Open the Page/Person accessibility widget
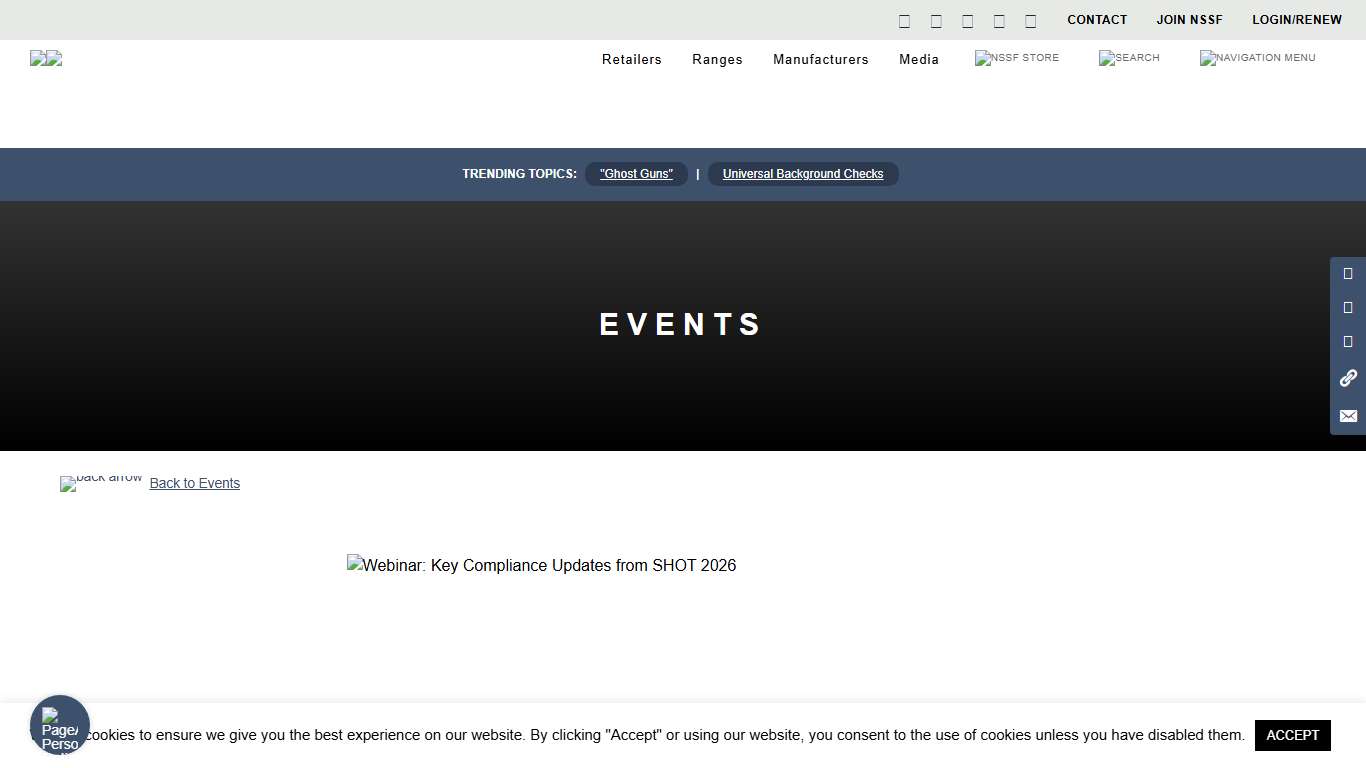This screenshot has height=768, width=1366. tap(60, 725)
